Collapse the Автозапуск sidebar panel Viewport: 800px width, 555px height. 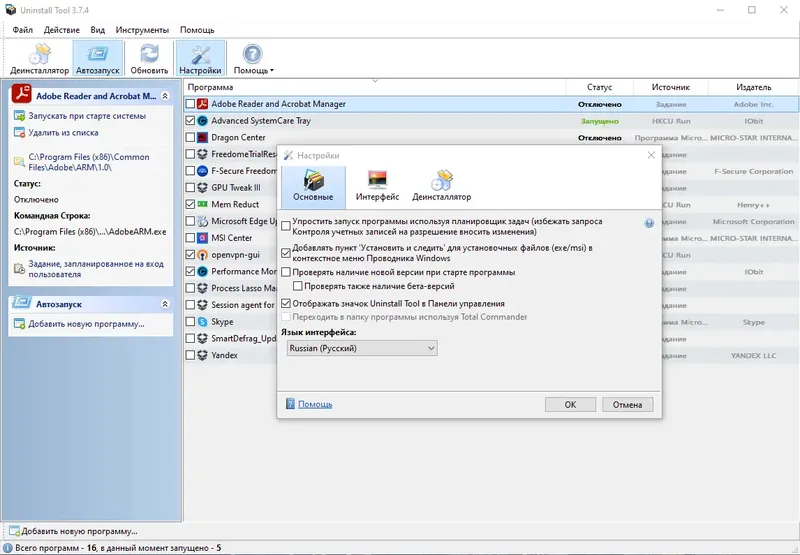165,304
